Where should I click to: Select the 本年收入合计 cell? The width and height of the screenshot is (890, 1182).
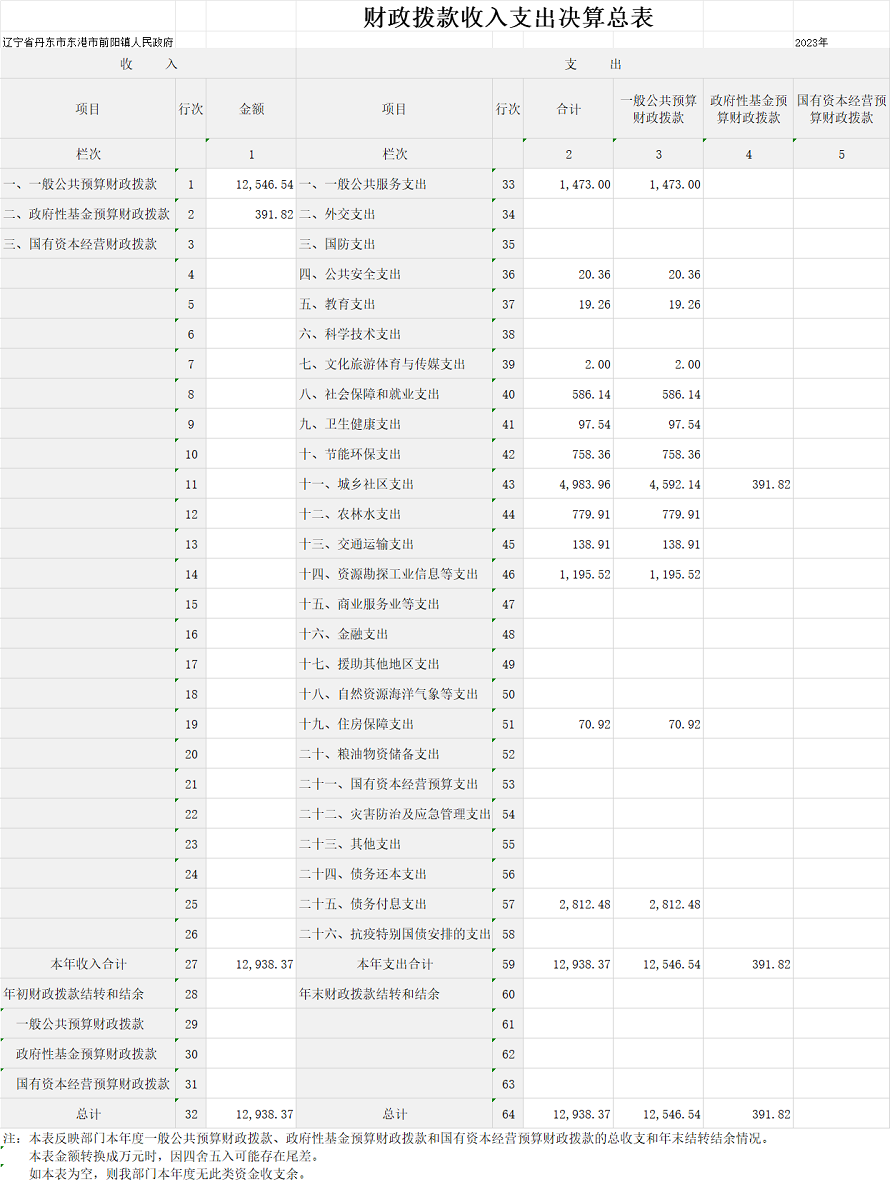tap(87, 964)
